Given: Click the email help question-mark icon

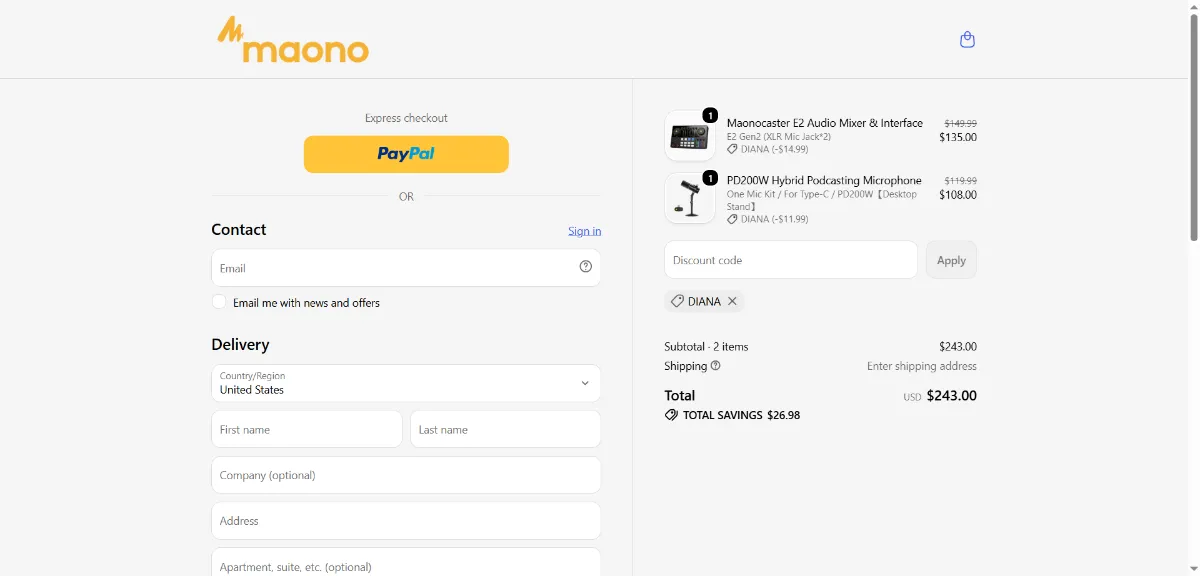Looking at the screenshot, I should click(586, 267).
